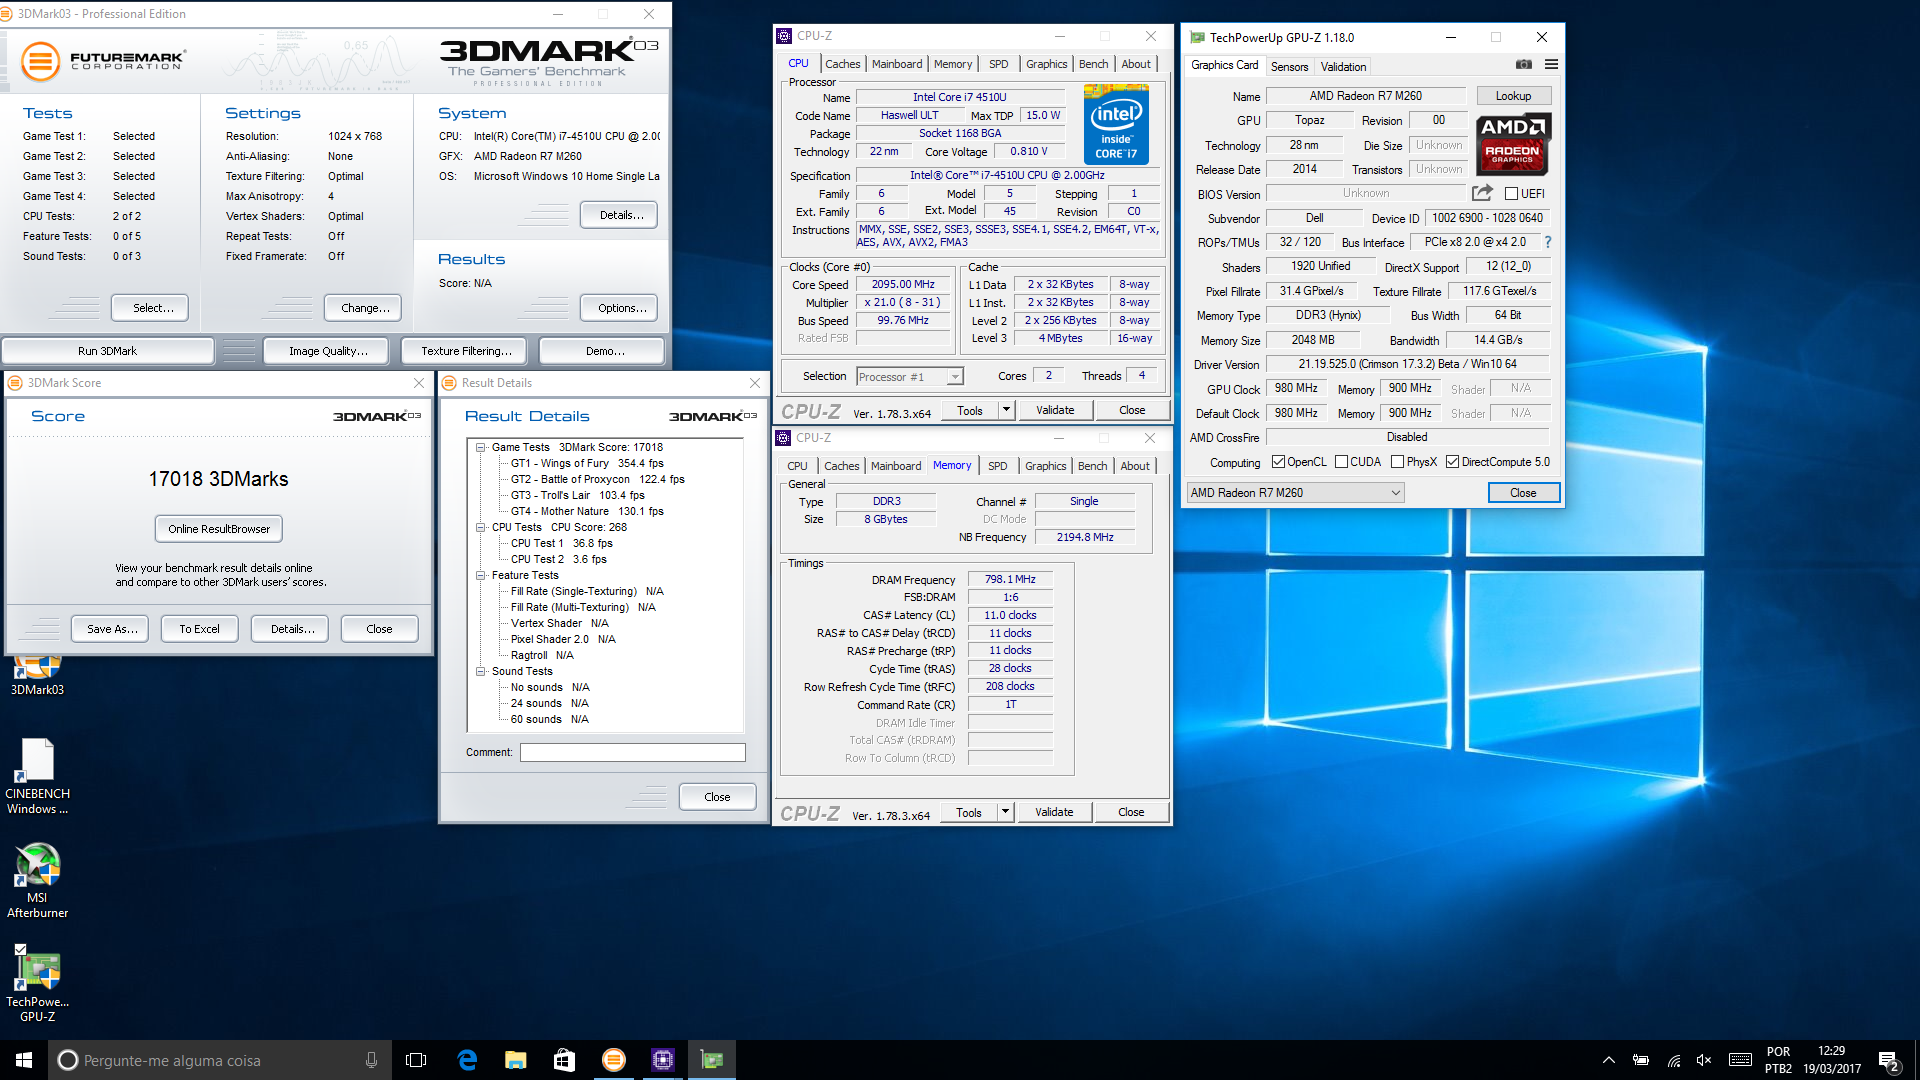Click the GPU-Z screenshot camera icon
This screenshot has height=1080, width=1920.
point(1523,65)
